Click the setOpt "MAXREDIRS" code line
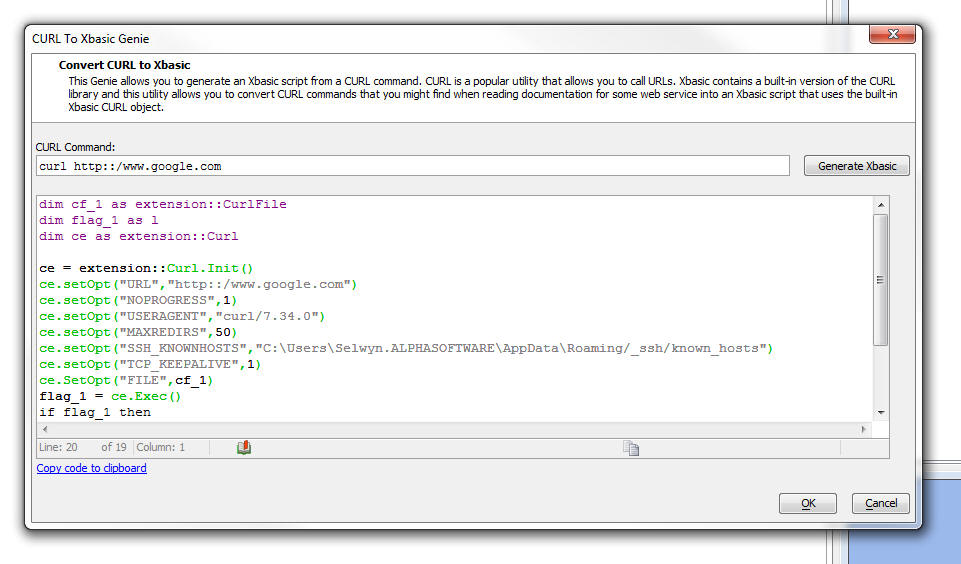Image resolution: width=961 pixels, height=564 pixels. pyautogui.click(x=138, y=332)
